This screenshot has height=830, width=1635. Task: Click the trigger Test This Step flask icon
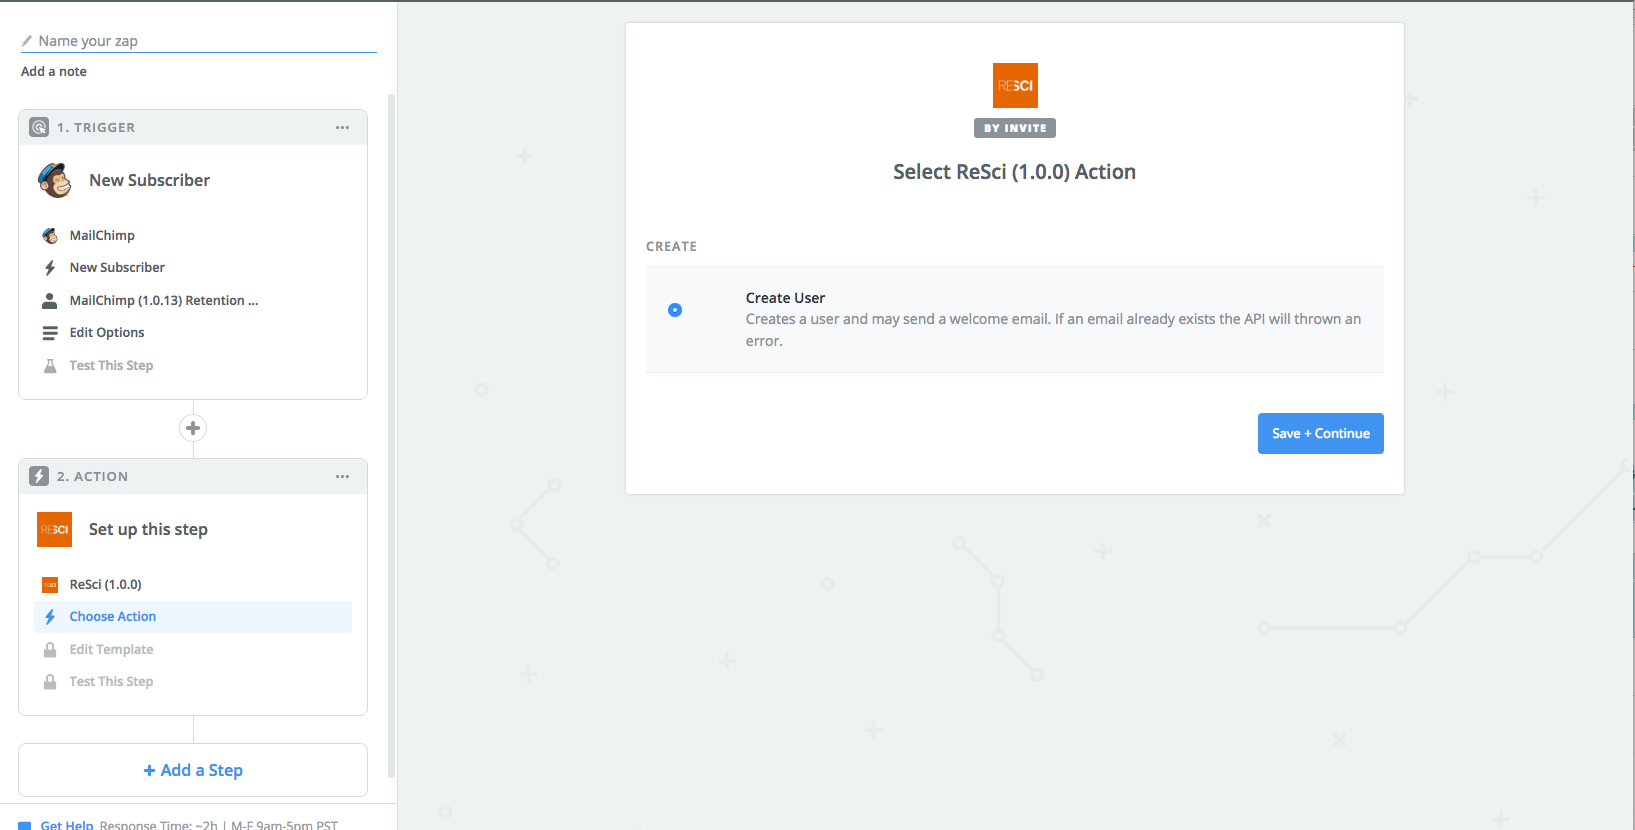50,366
